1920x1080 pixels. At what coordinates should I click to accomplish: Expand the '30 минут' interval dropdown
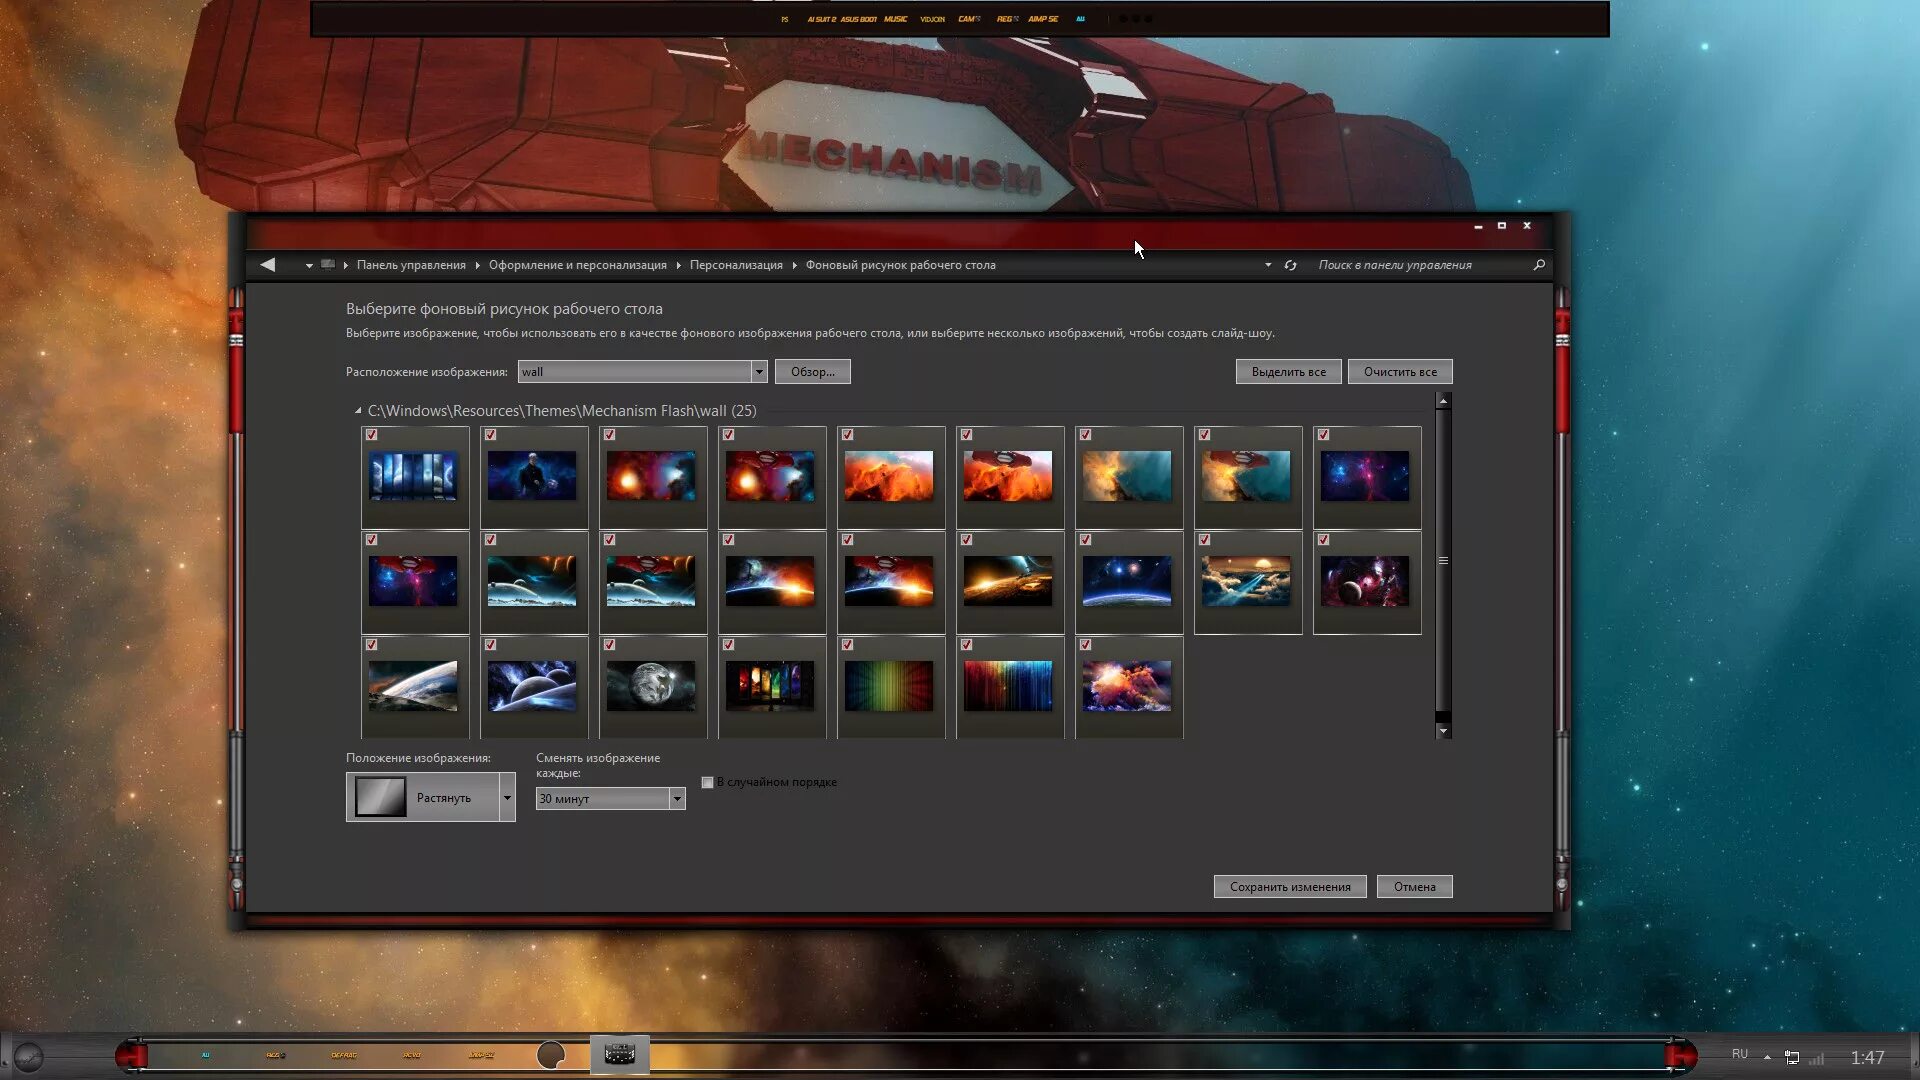point(677,799)
